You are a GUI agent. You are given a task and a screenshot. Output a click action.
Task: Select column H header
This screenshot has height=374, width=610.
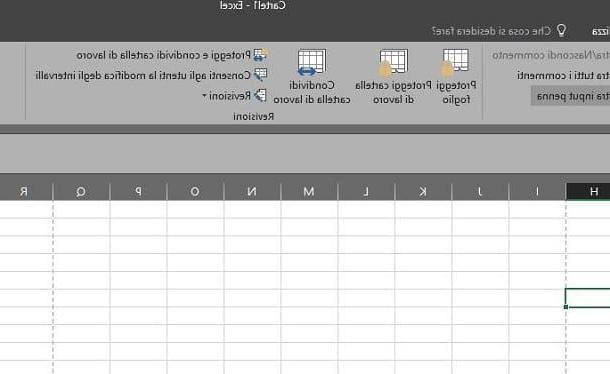[x=588, y=191]
